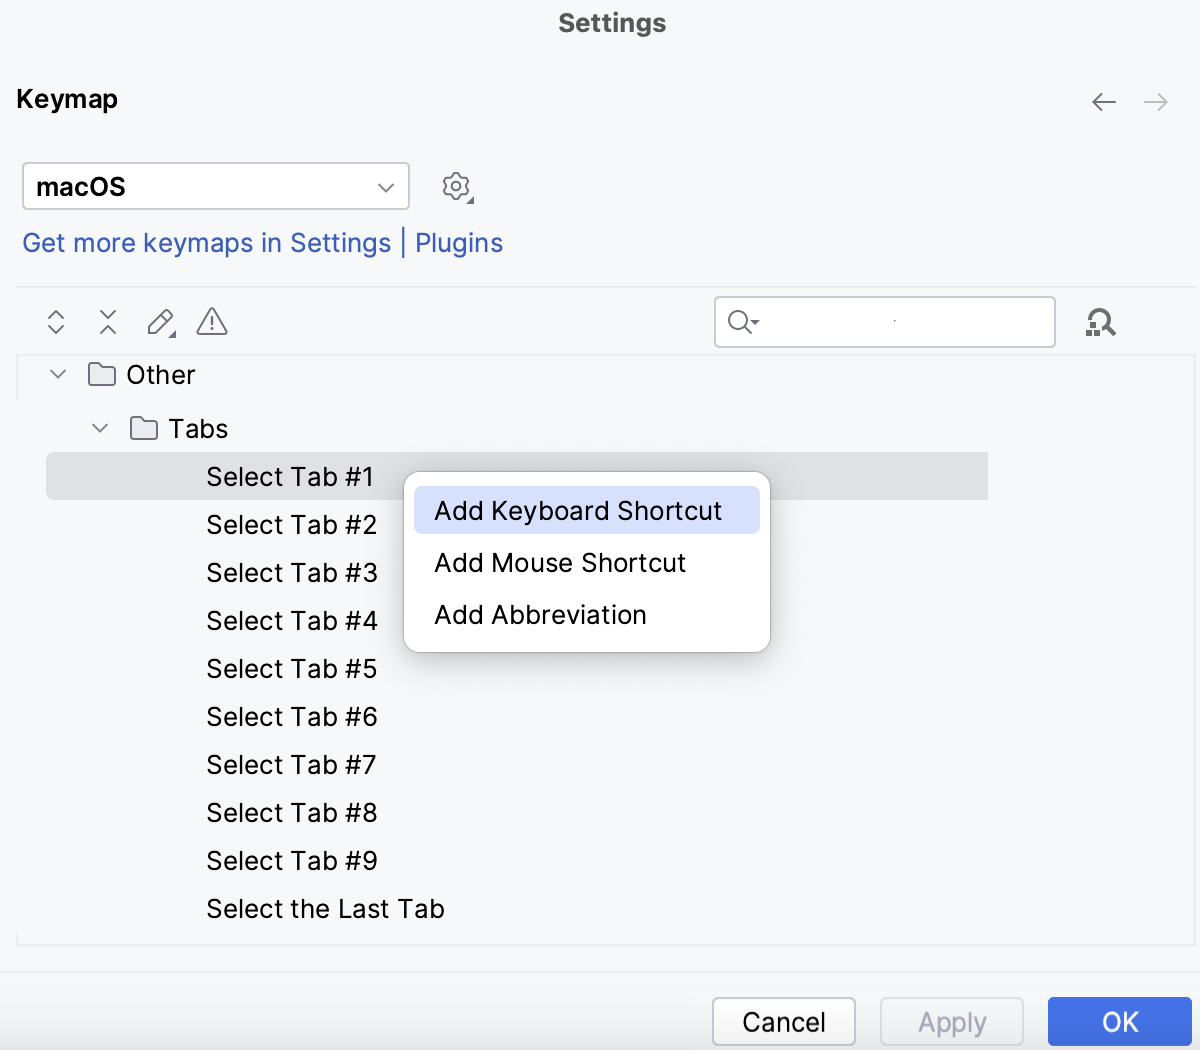Open Get more keymaps in Settings link
1200x1050 pixels.
click(x=262, y=242)
